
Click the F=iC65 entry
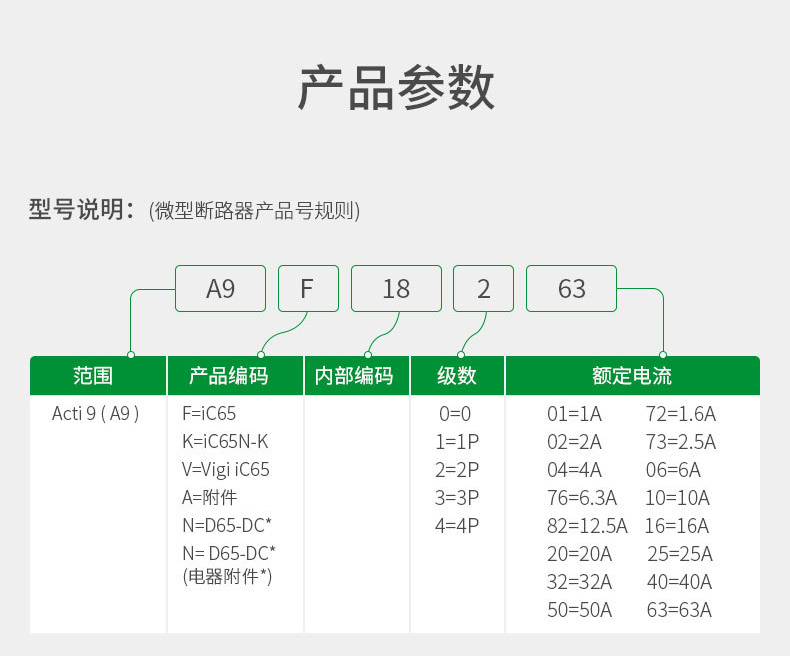click(209, 414)
